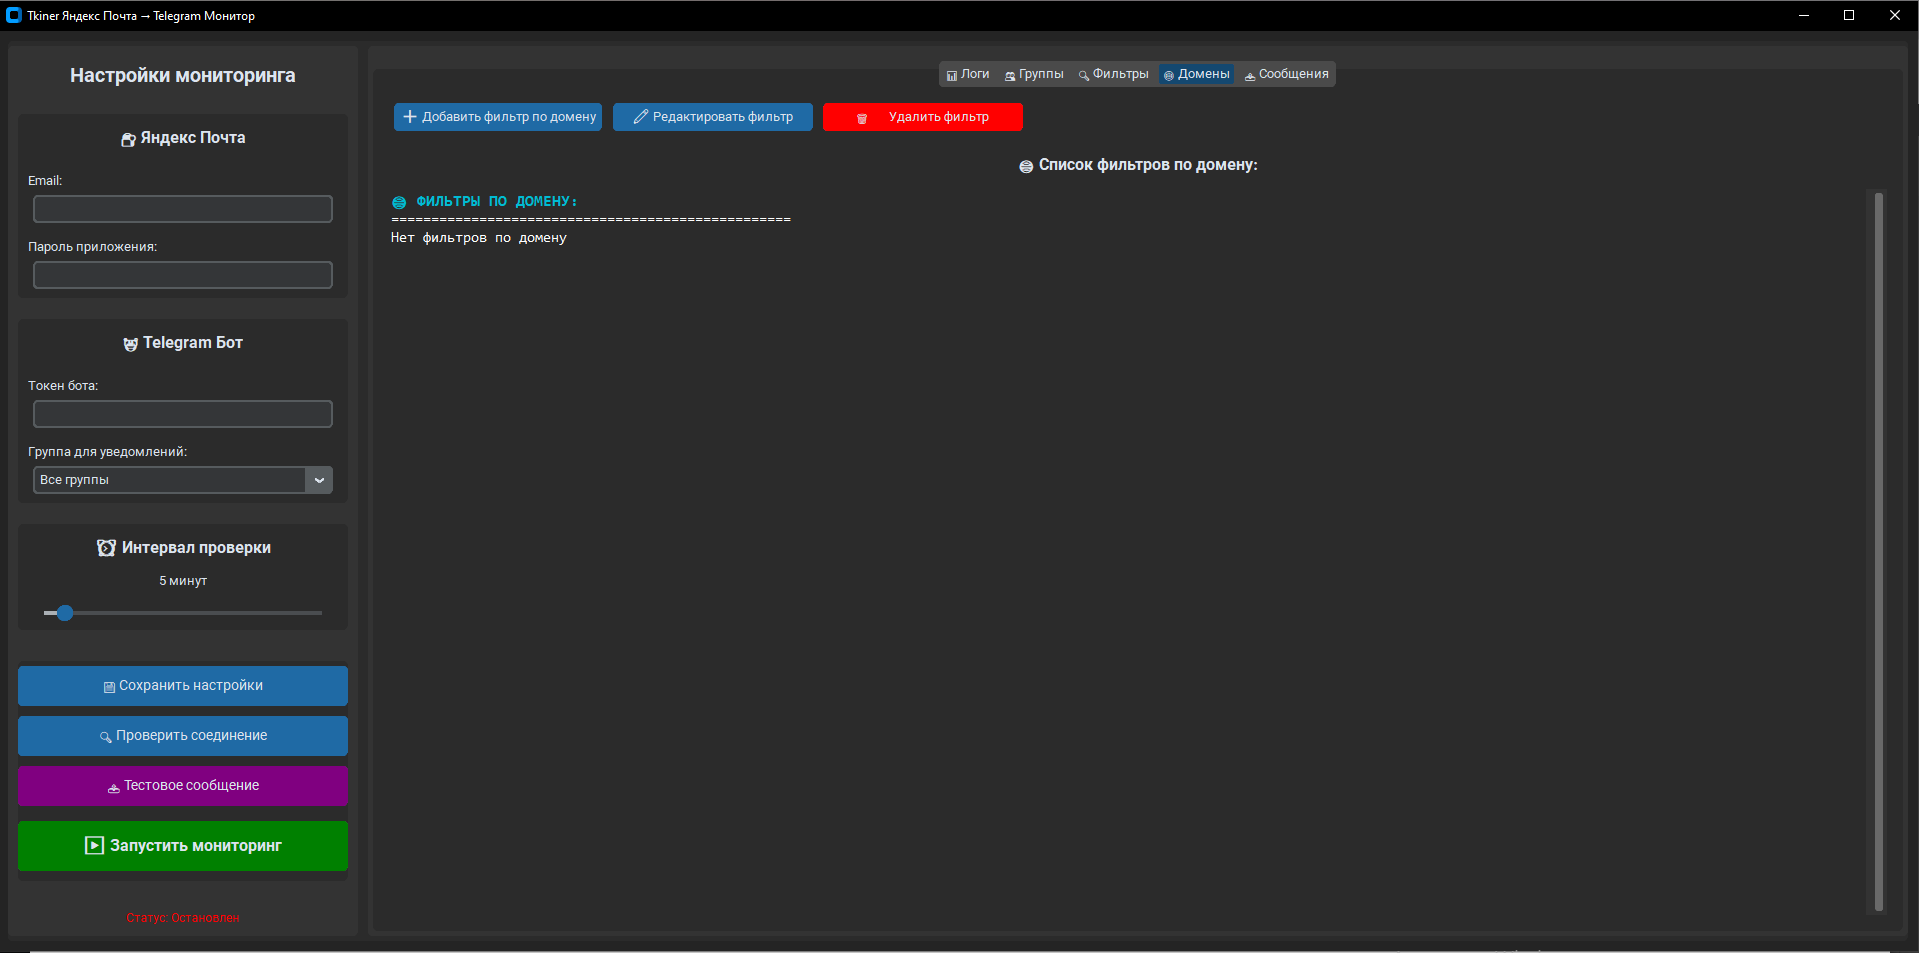1919x953 pixels.
Task: Send a Тестовое сообщение
Action: (x=183, y=786)
